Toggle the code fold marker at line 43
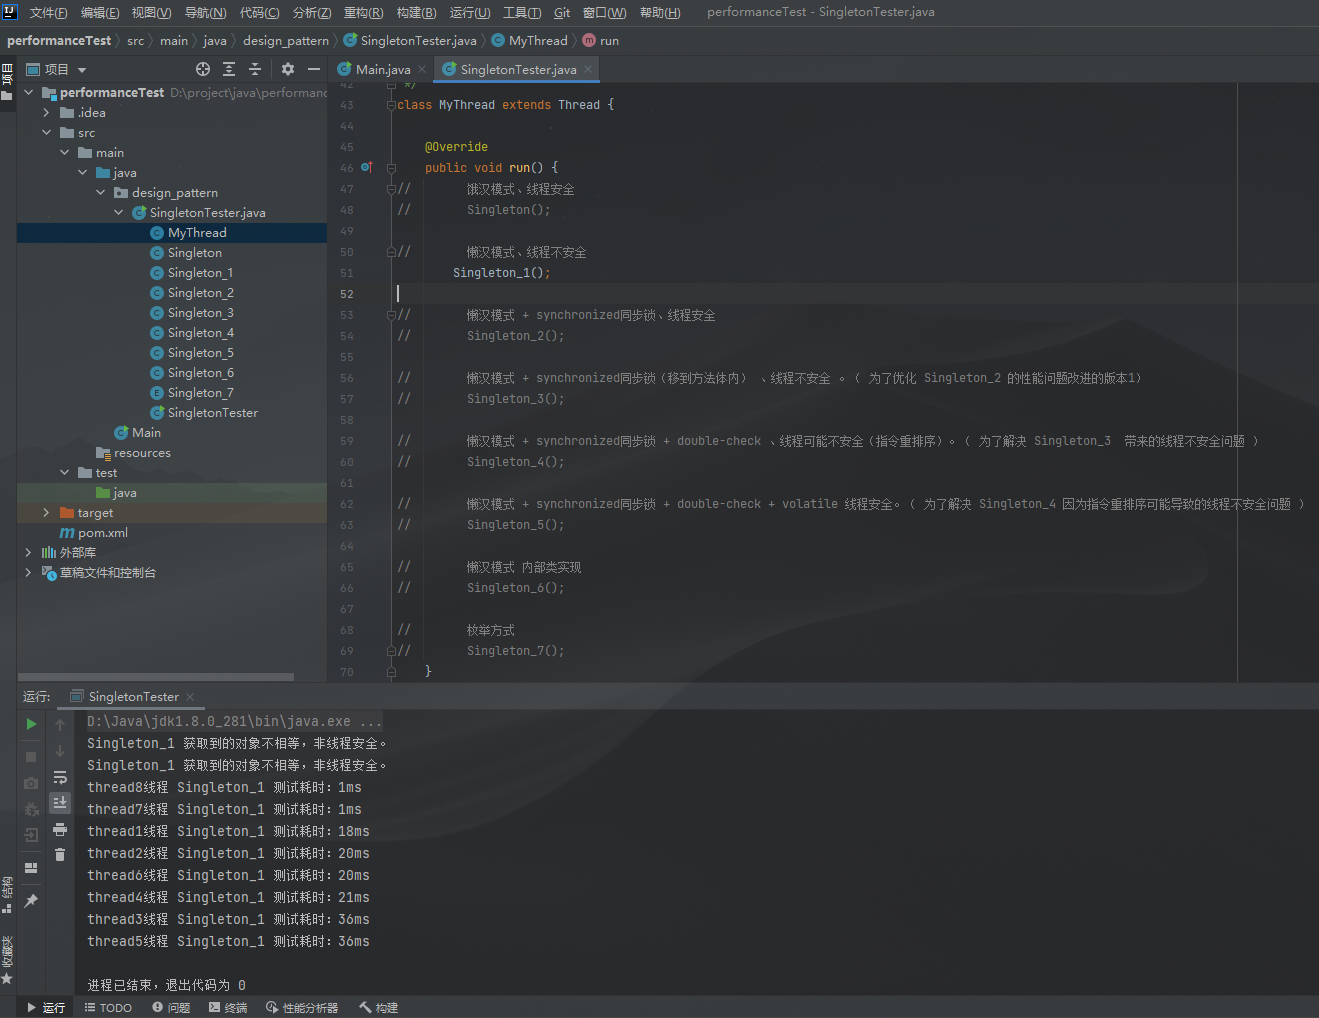 (x=391, y=105)
